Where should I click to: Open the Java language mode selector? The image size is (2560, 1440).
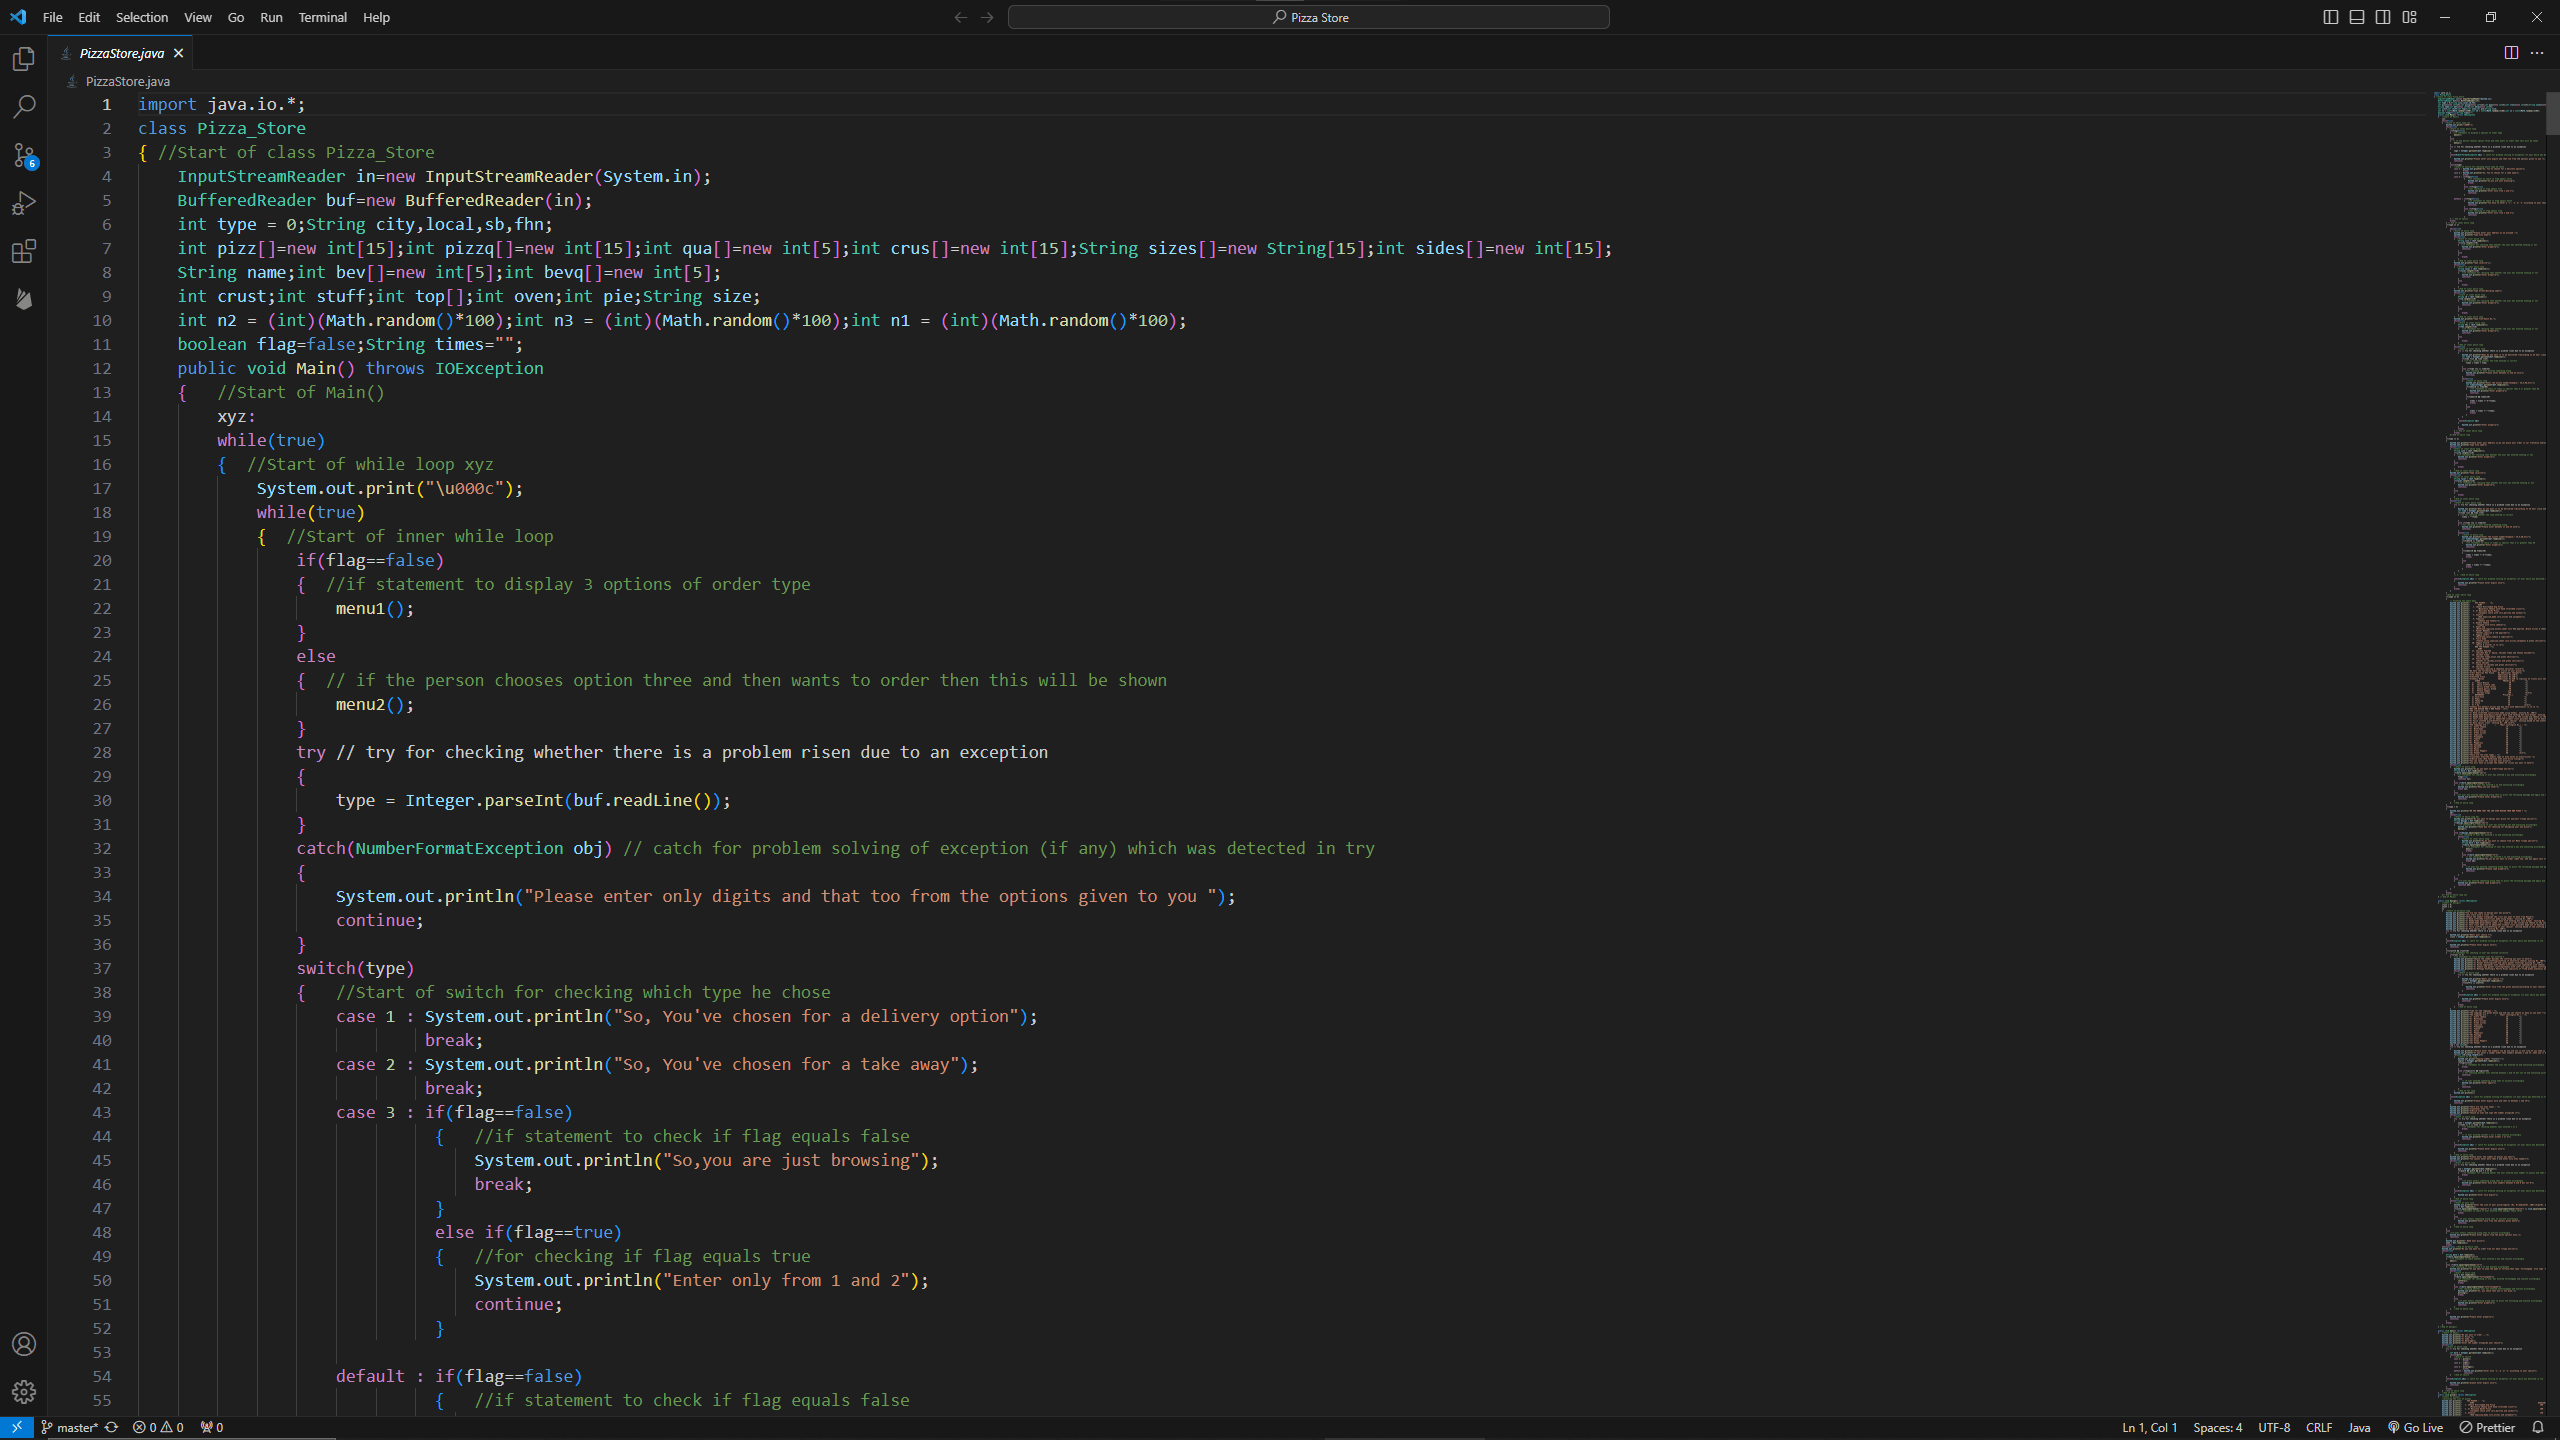[2359, 1427]
